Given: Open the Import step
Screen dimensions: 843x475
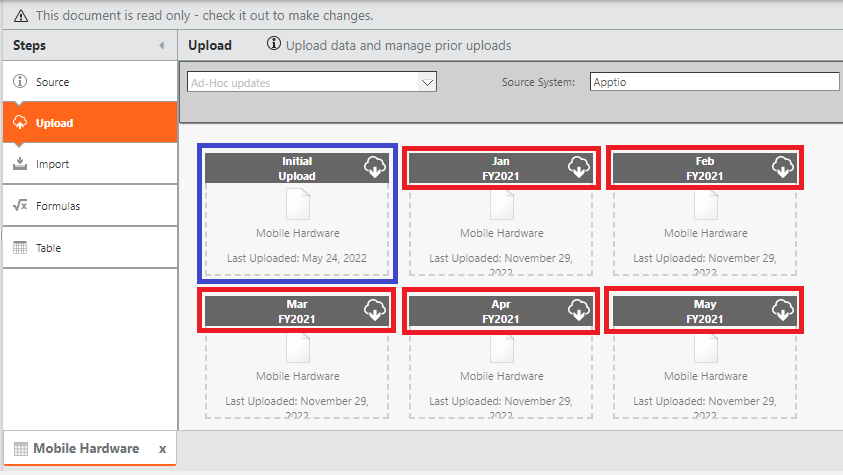Looking at the screenshot, I should tap(52, 164).
